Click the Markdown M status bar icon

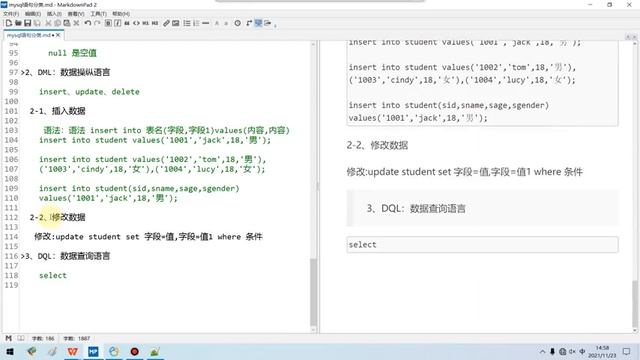pos(9,338)
